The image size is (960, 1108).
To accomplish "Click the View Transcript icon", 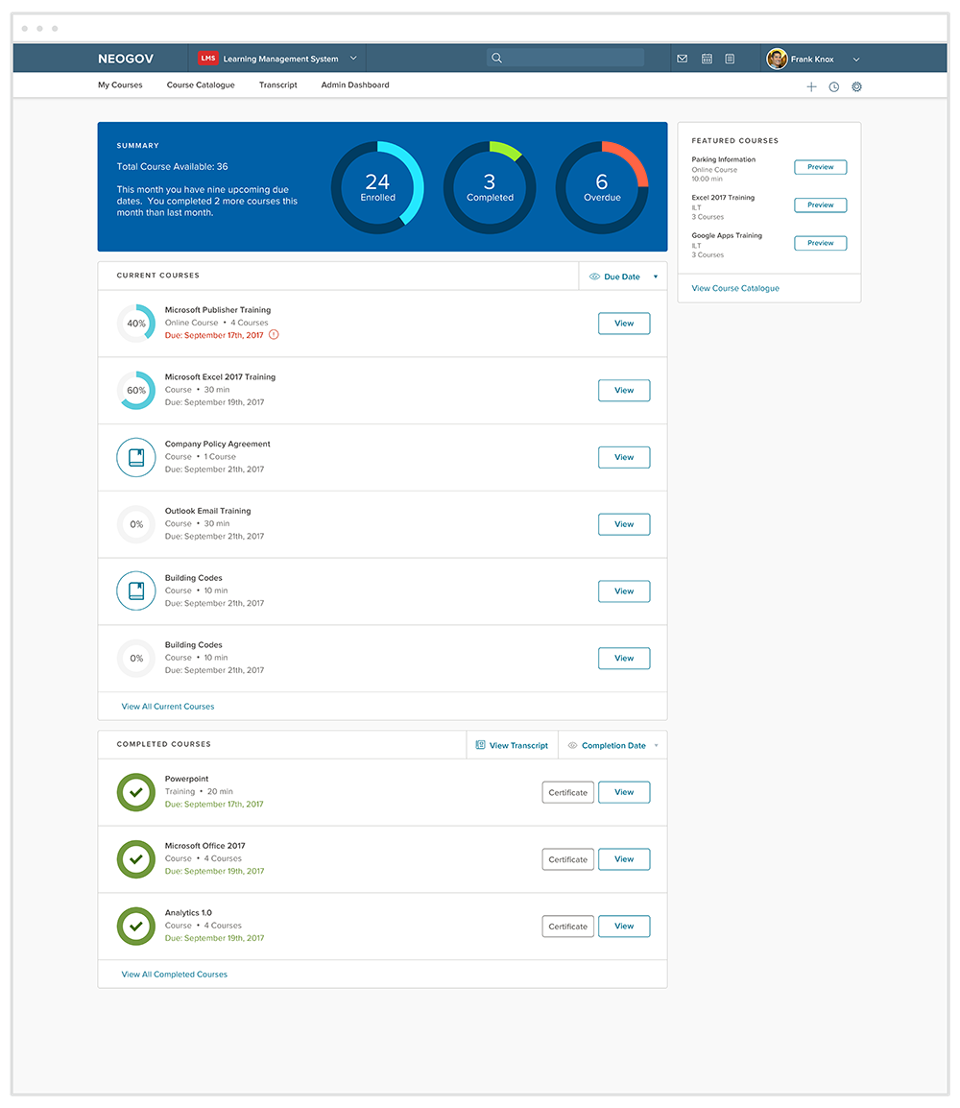I will 480,745.
